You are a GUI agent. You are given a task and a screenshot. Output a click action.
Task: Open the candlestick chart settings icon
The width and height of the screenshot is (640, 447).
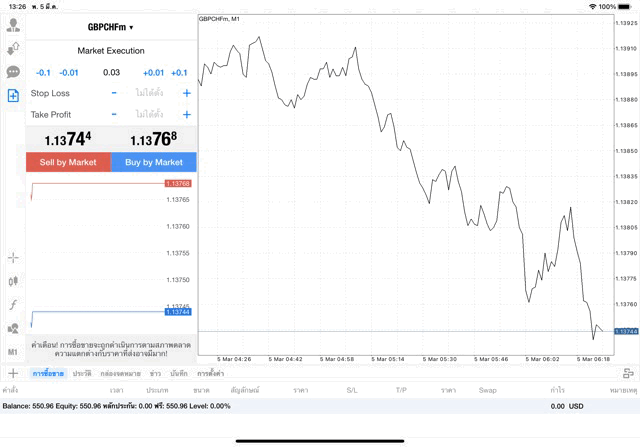click(13, 281)
